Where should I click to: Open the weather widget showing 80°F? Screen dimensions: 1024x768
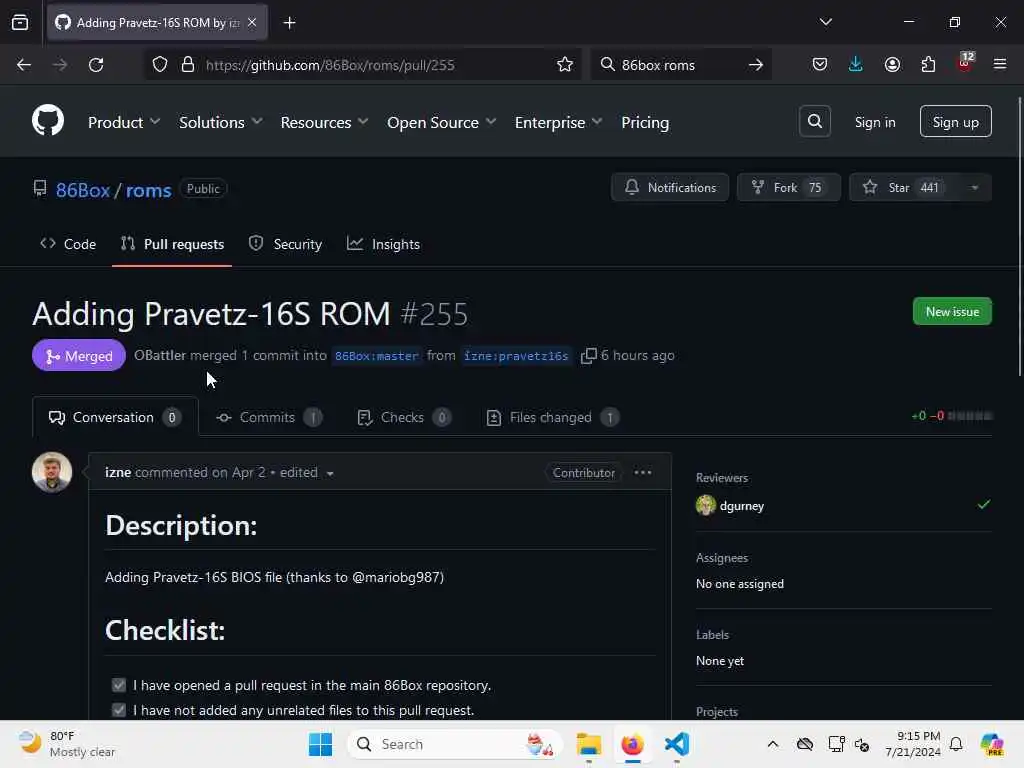(67, 744)
